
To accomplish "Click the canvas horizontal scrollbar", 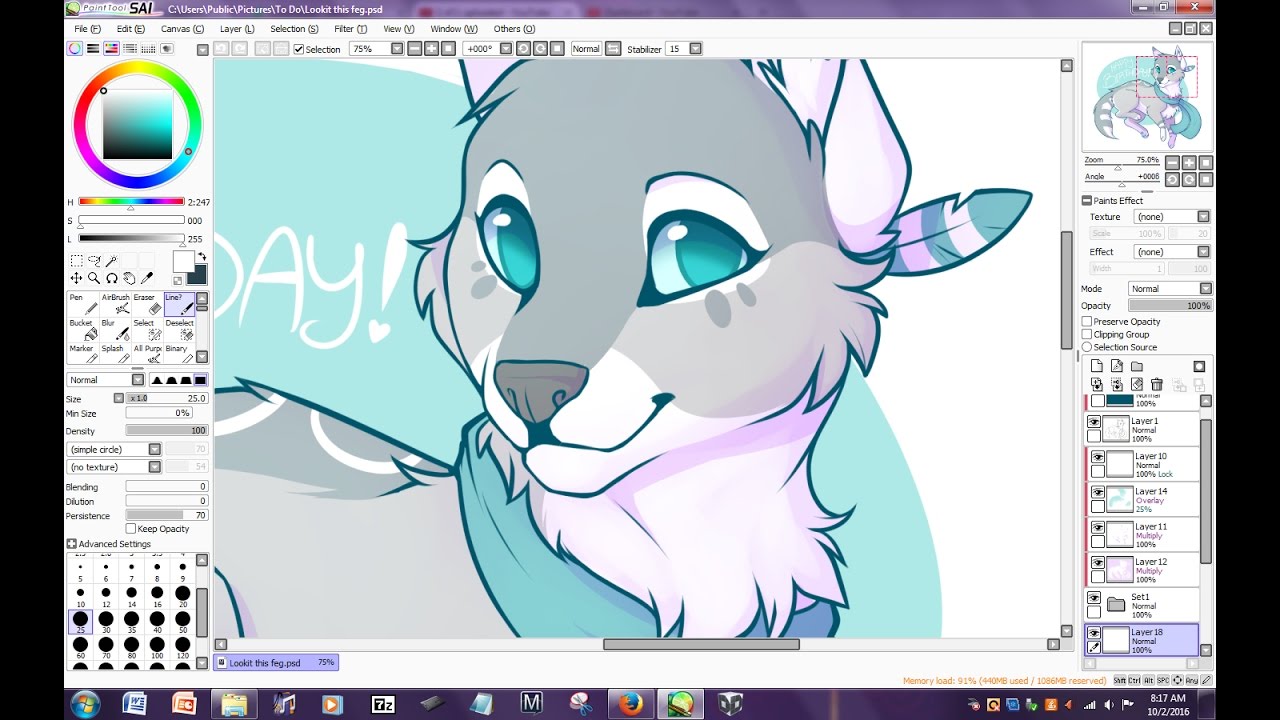I will 701,645.
